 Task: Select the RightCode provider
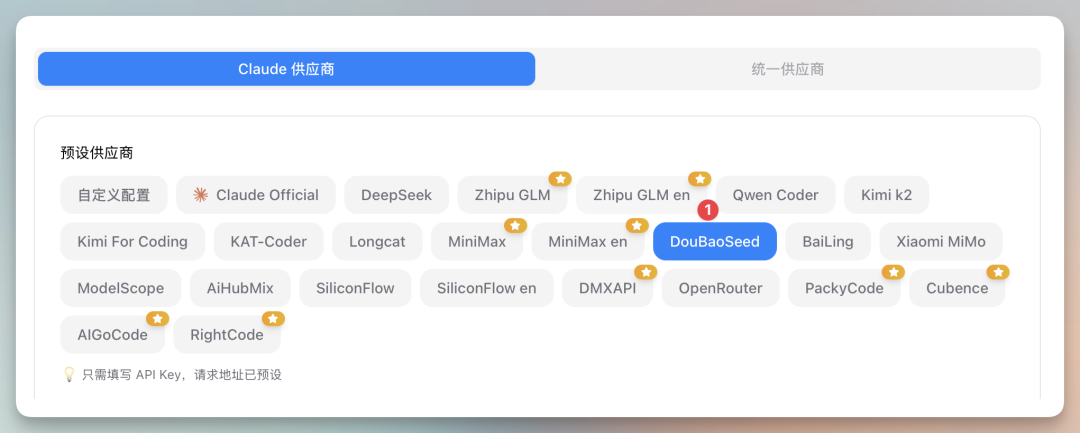point(227,335)
